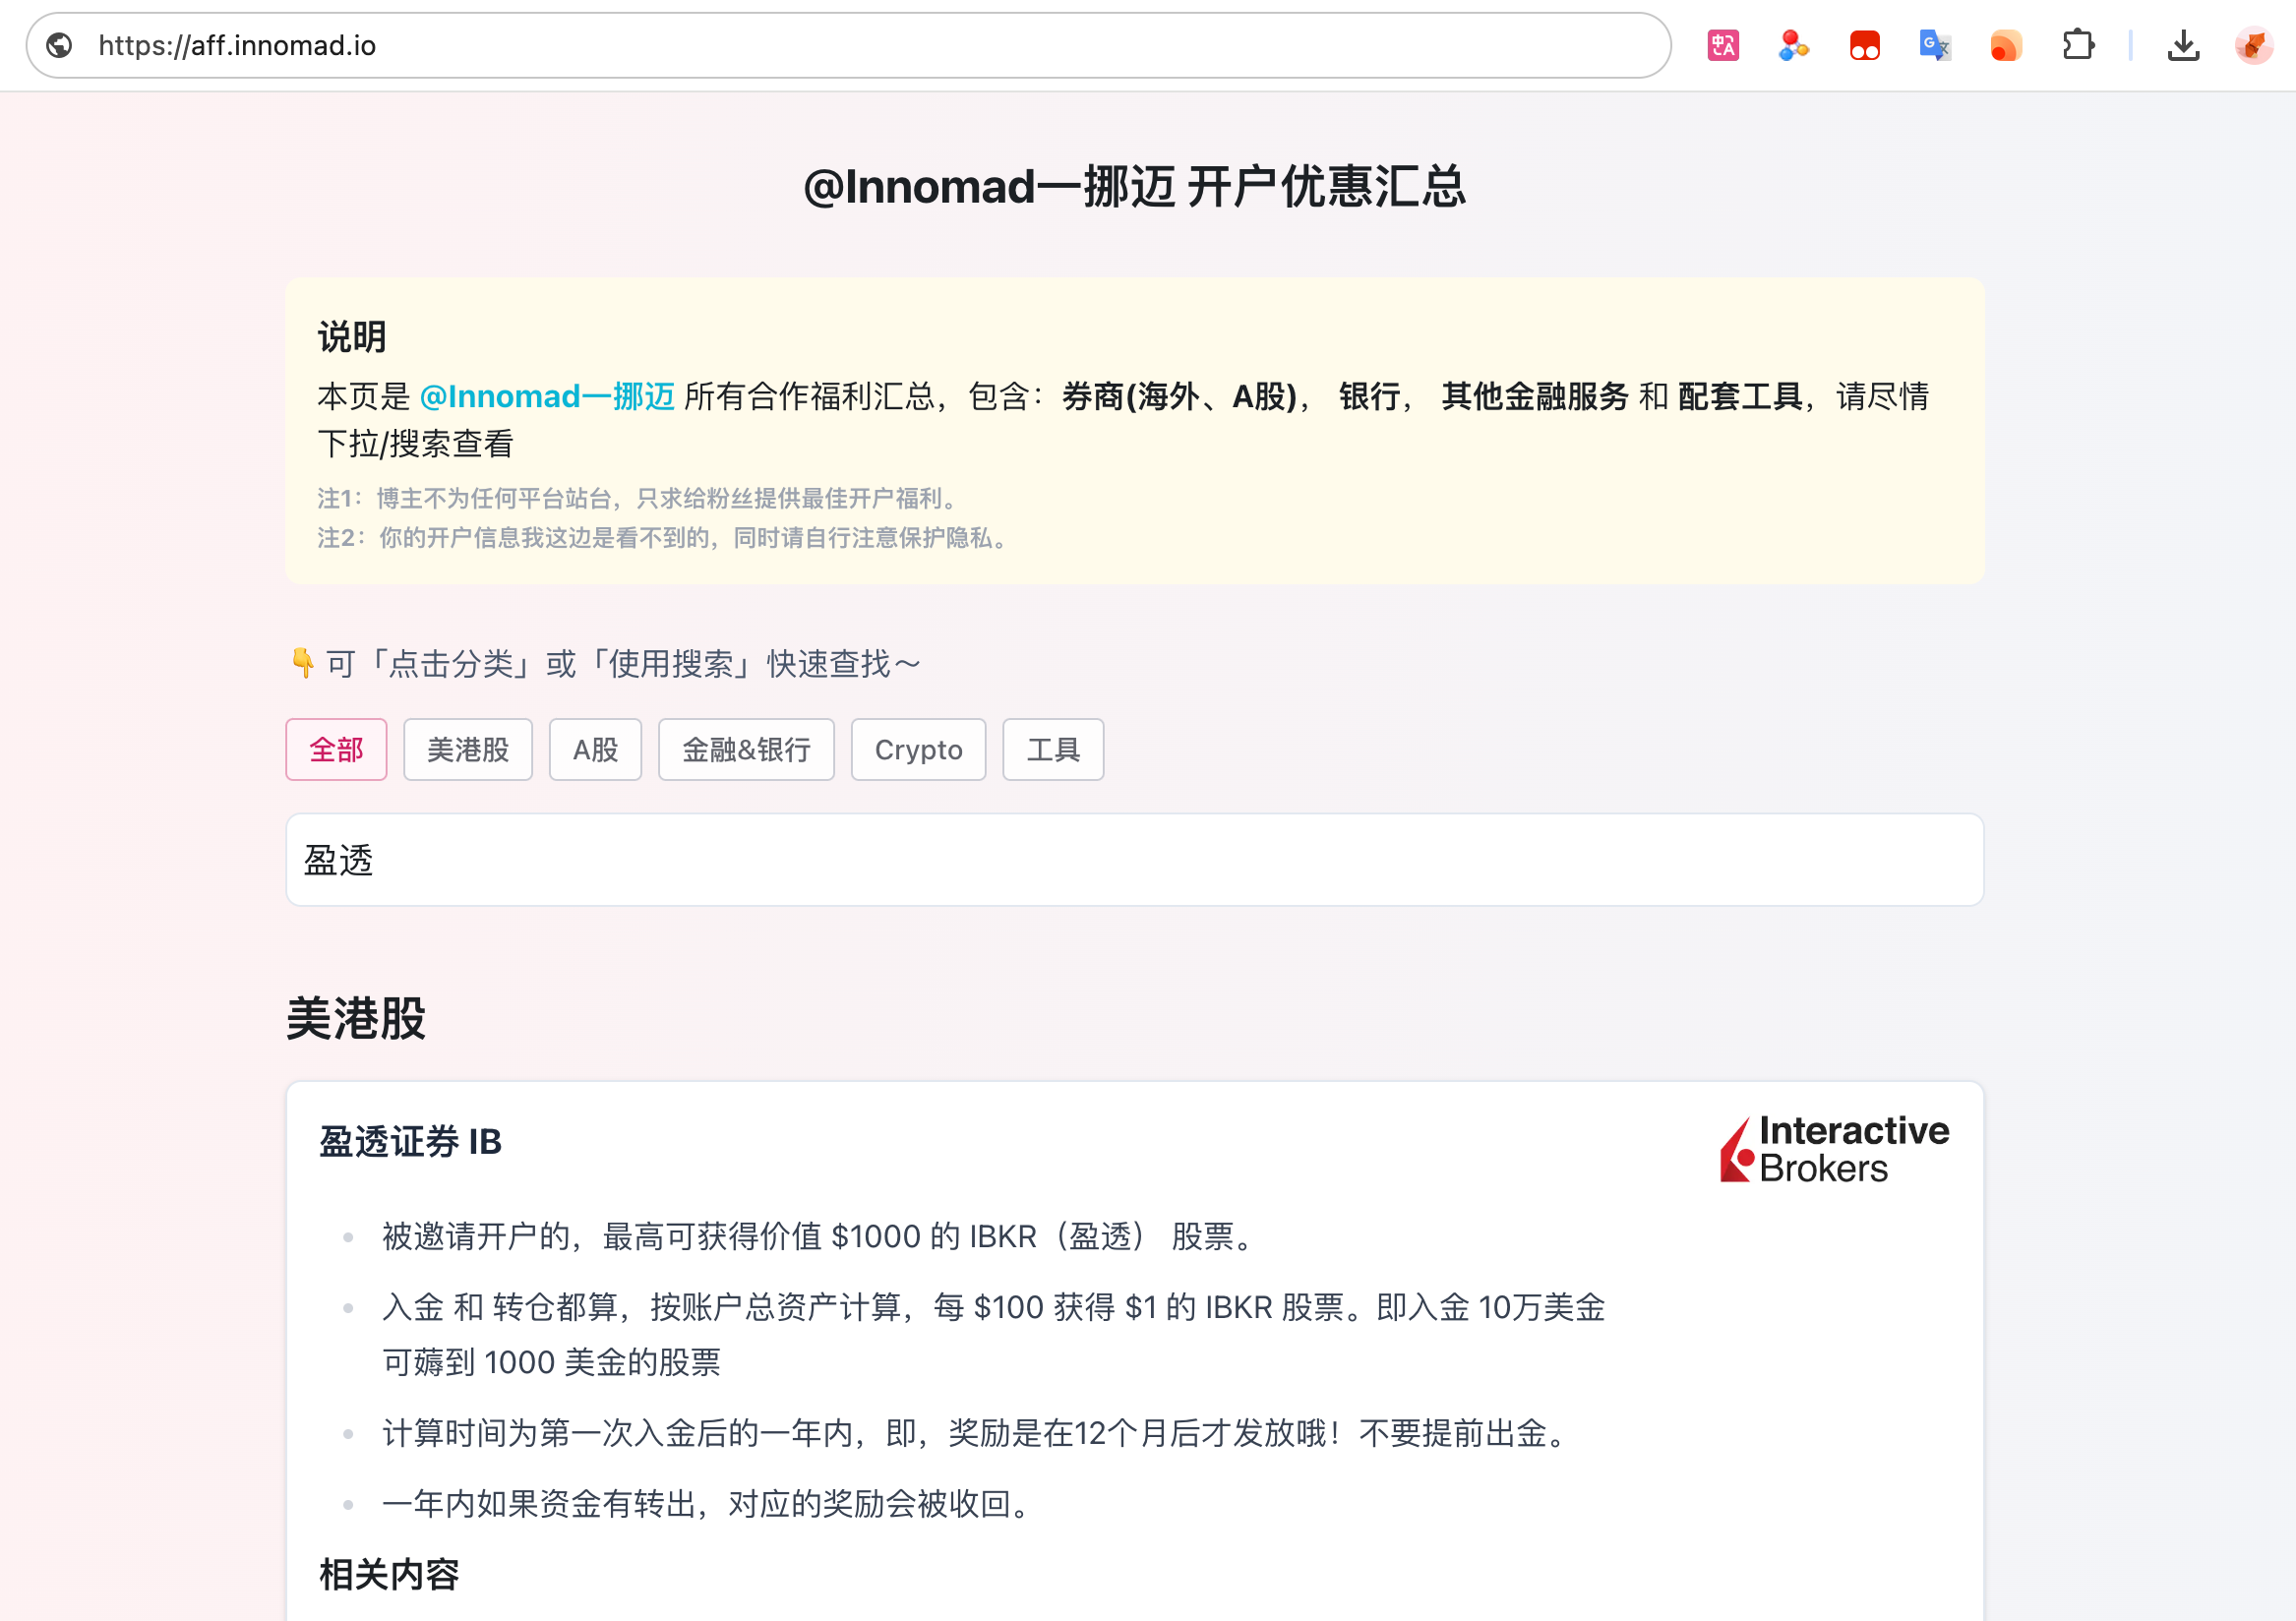Open the browser downloads icon
The height and width of the screenshot is (1621, 2296).
[2183, 45]
